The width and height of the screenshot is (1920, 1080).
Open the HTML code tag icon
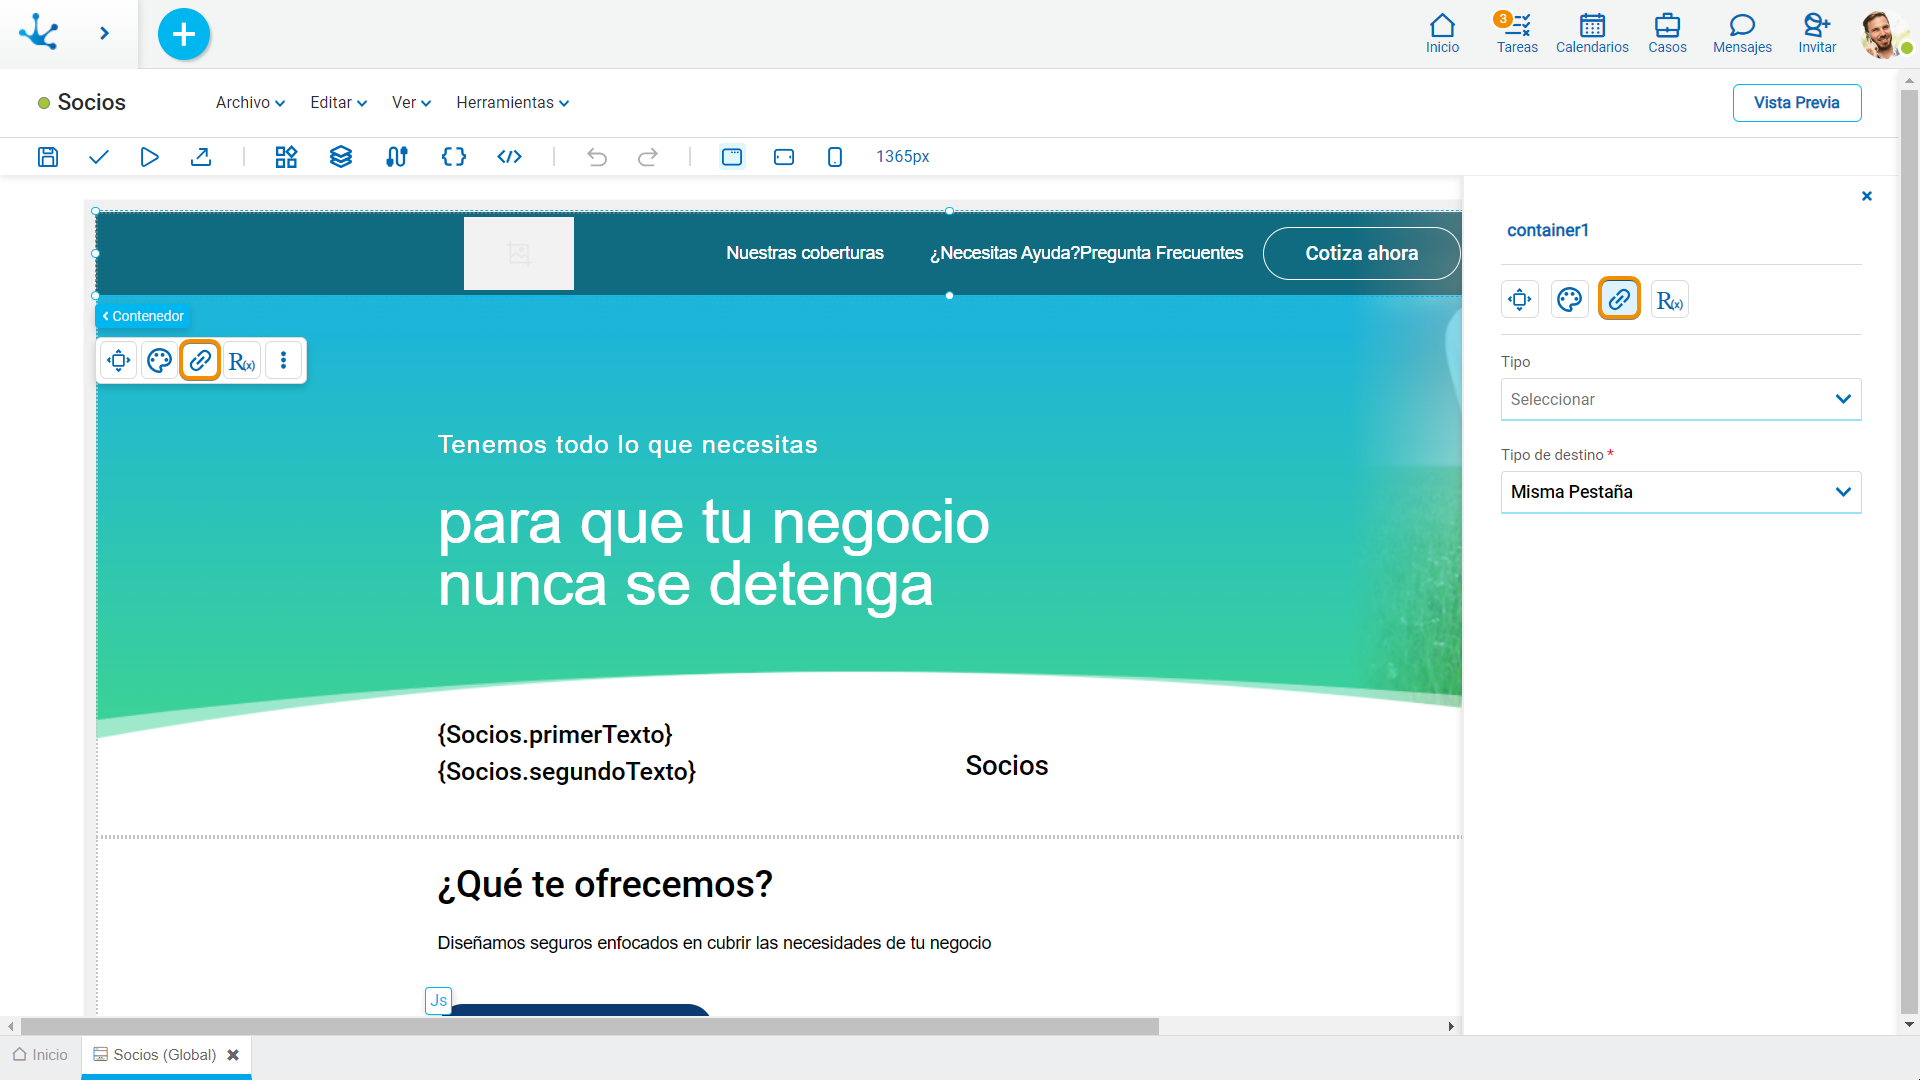[x=510, y=157]
